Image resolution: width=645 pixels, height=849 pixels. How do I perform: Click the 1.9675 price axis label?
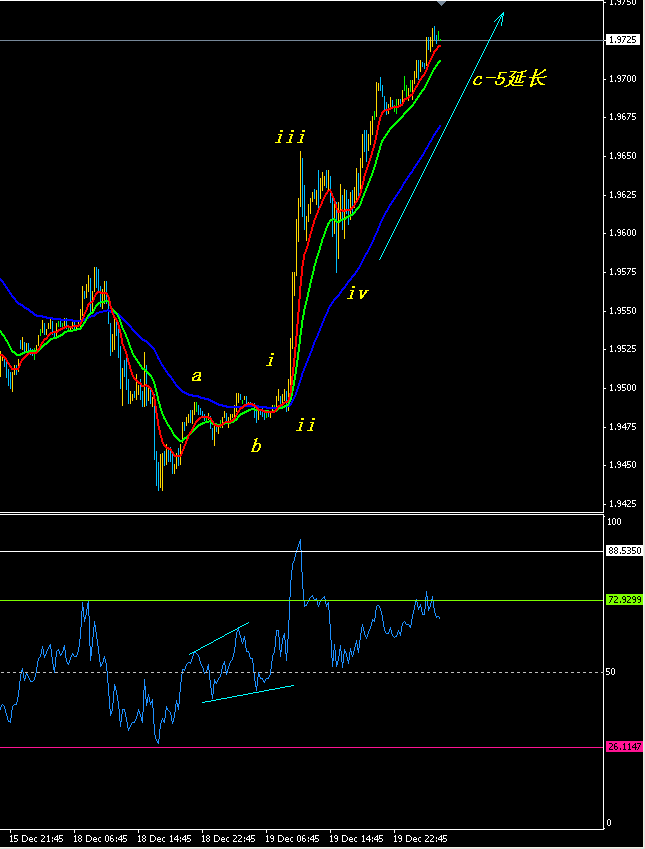(622, 117)
